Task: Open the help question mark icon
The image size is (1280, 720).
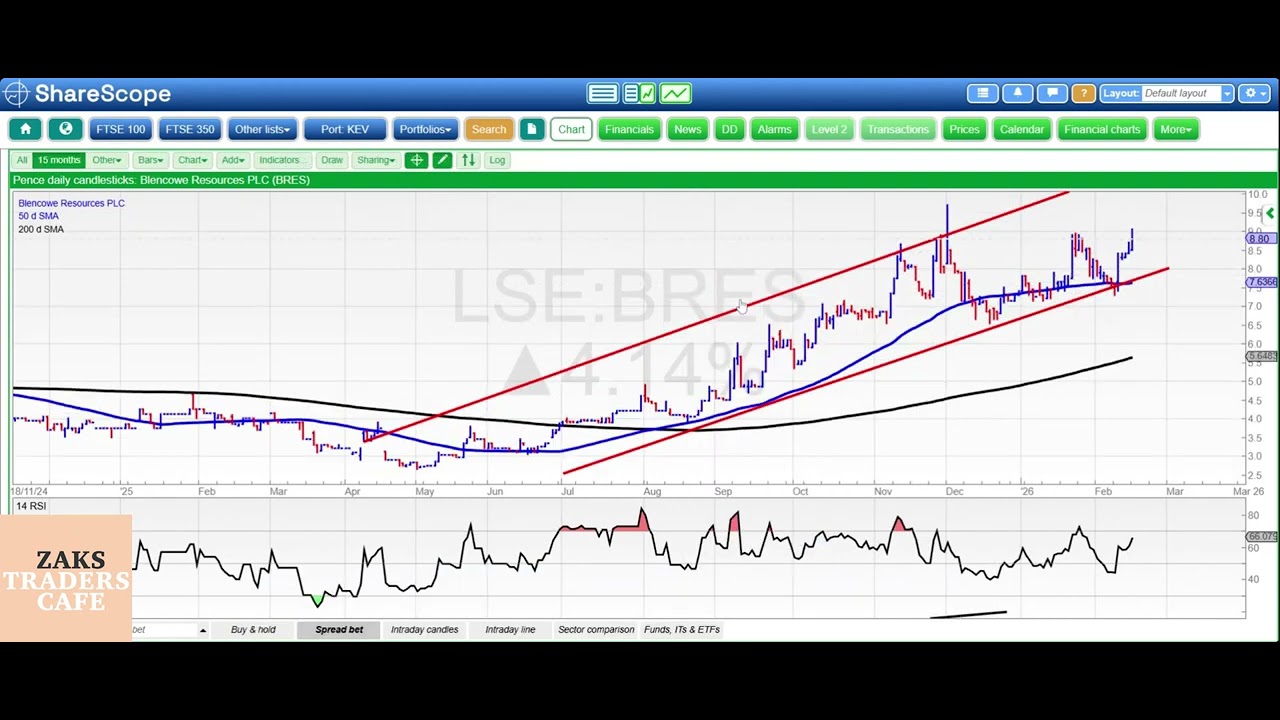Action: pyautogui.click(x=1083, y=93)
